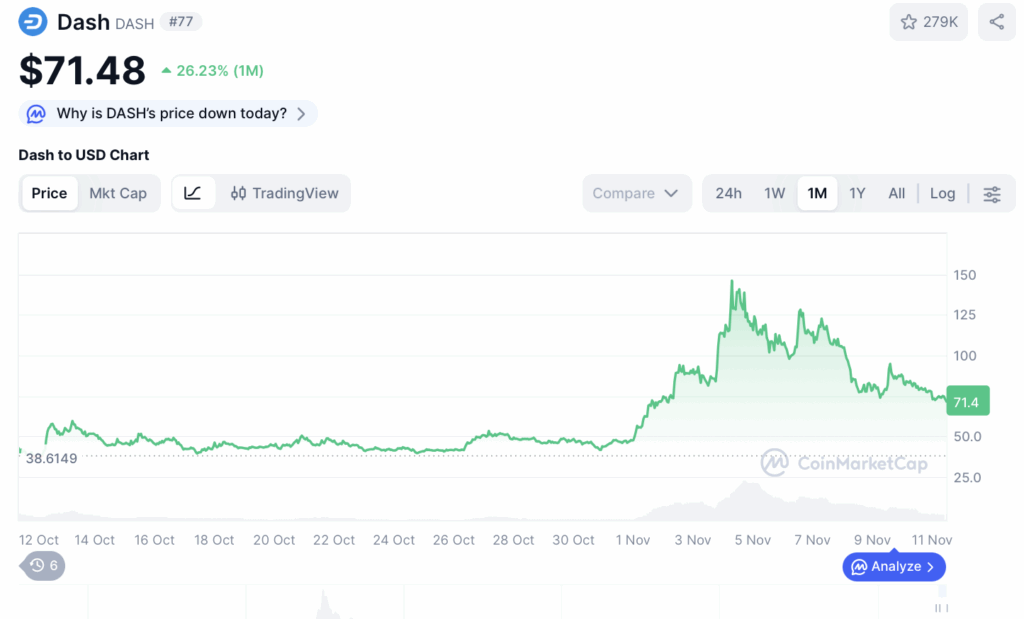This screenshot has width=1024, height=619.
Task: Add Dash to watchlist via star button
Action: (928, 22)
